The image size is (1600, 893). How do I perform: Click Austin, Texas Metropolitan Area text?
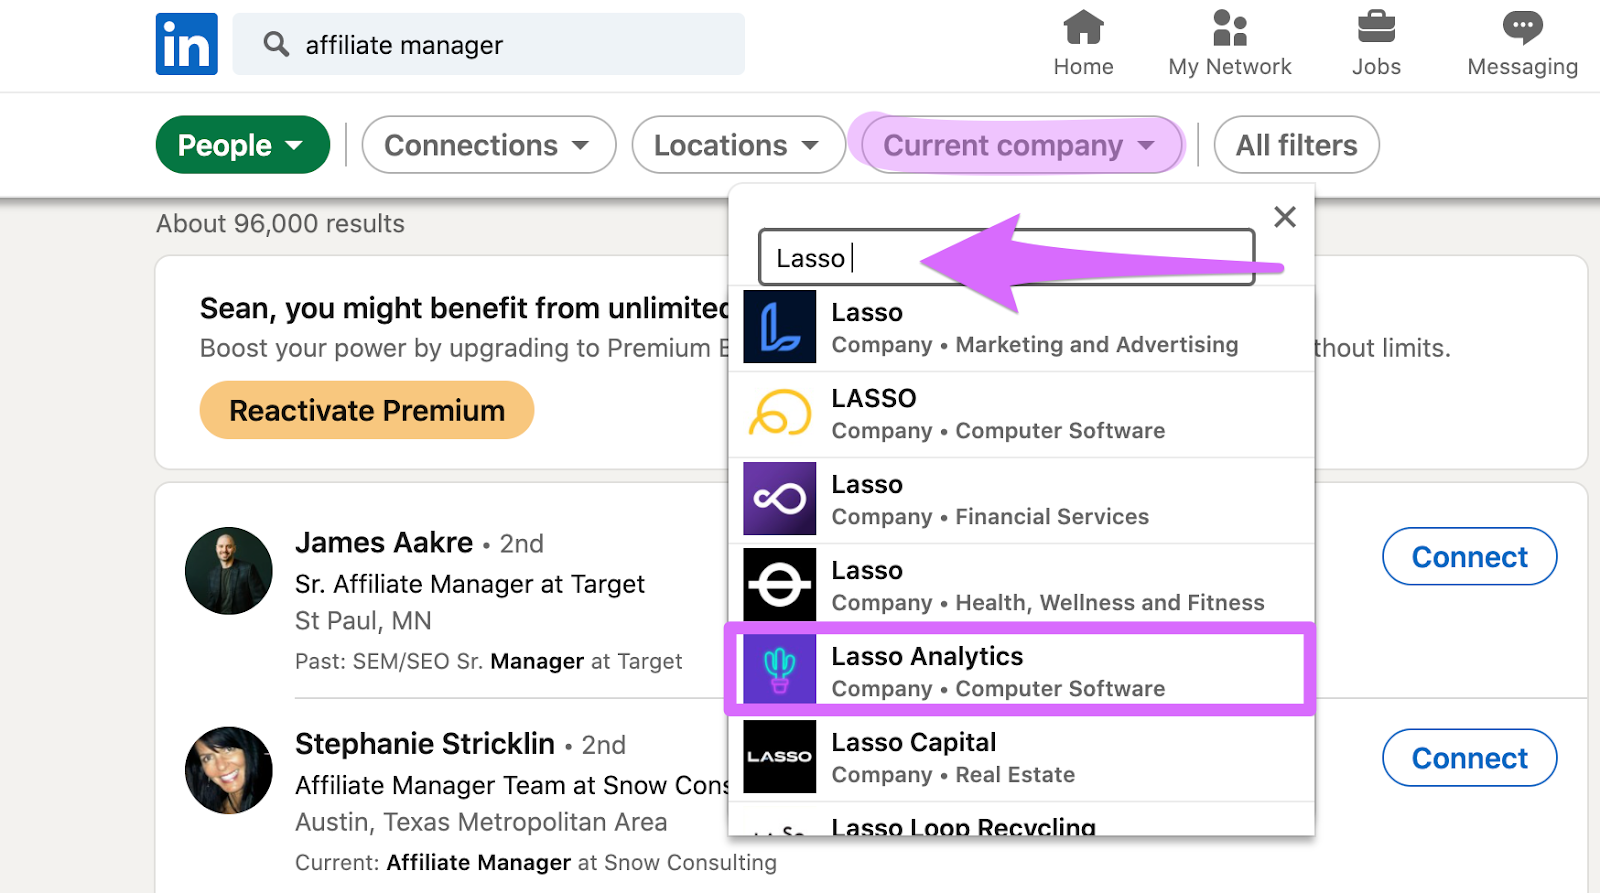tap(481, 822)
